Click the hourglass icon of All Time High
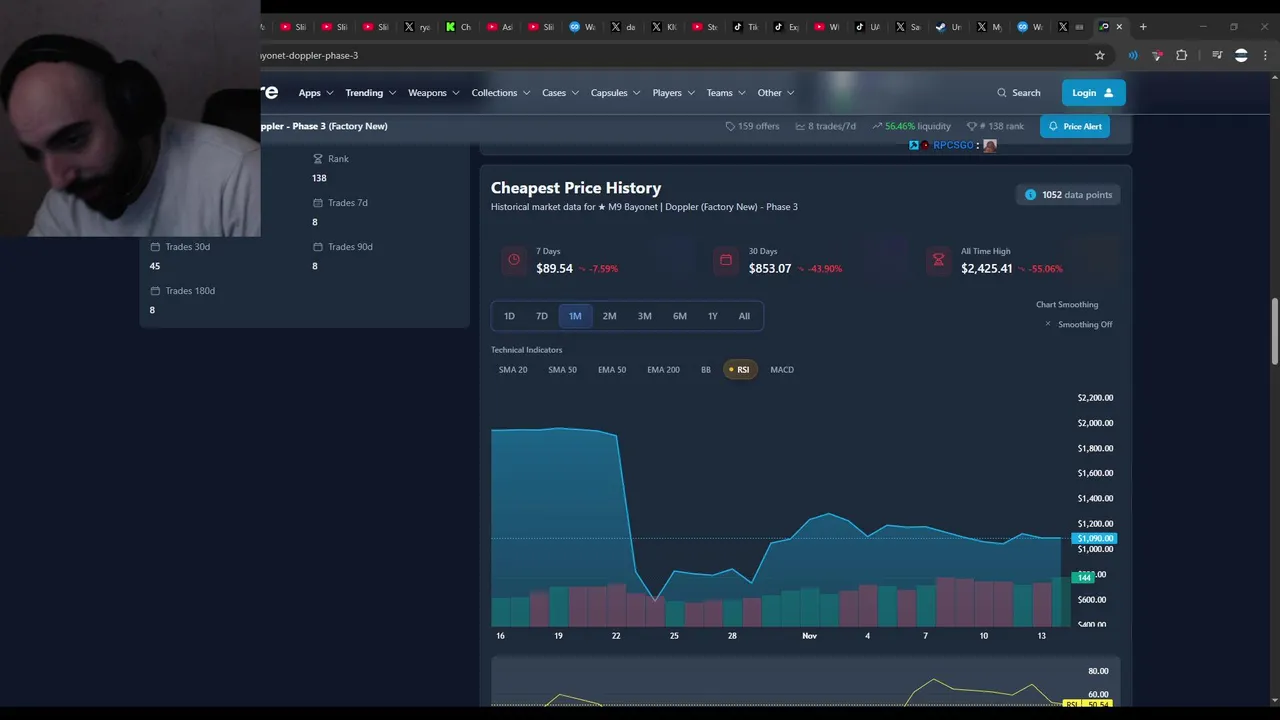1280x720 pixels. [938, 260]
